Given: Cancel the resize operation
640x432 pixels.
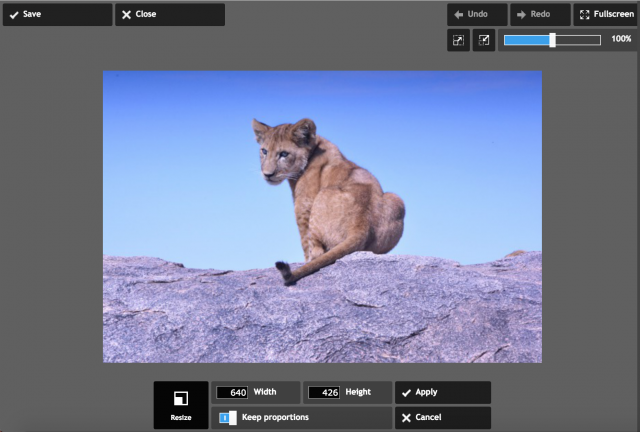Looking at the screenshot, I should (442, 418).
